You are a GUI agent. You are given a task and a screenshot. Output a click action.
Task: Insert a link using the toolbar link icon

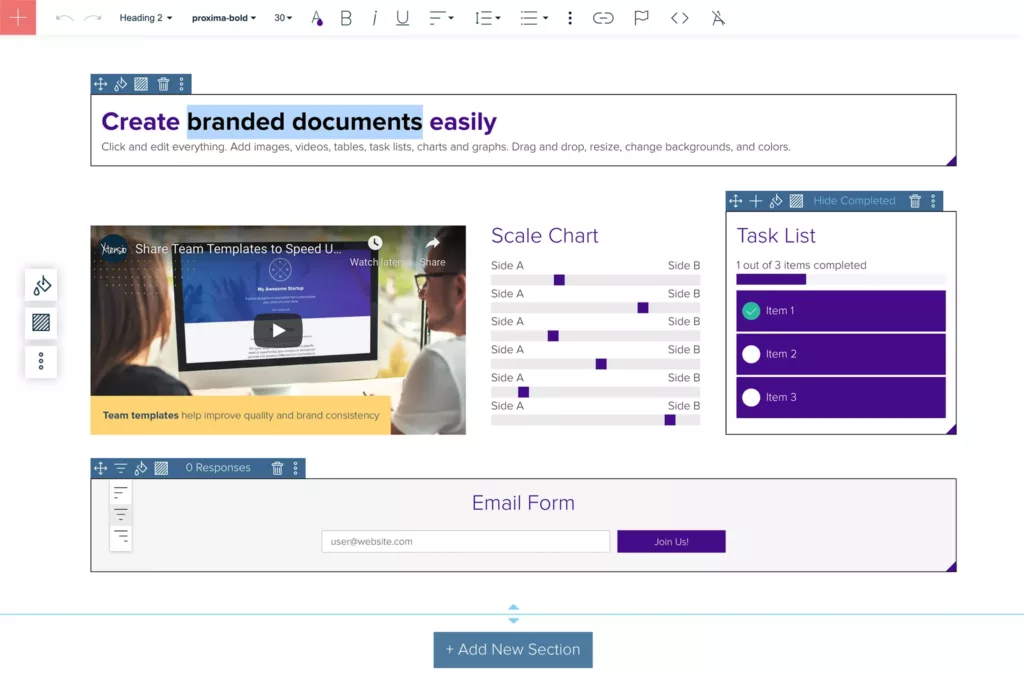point(603,17)
